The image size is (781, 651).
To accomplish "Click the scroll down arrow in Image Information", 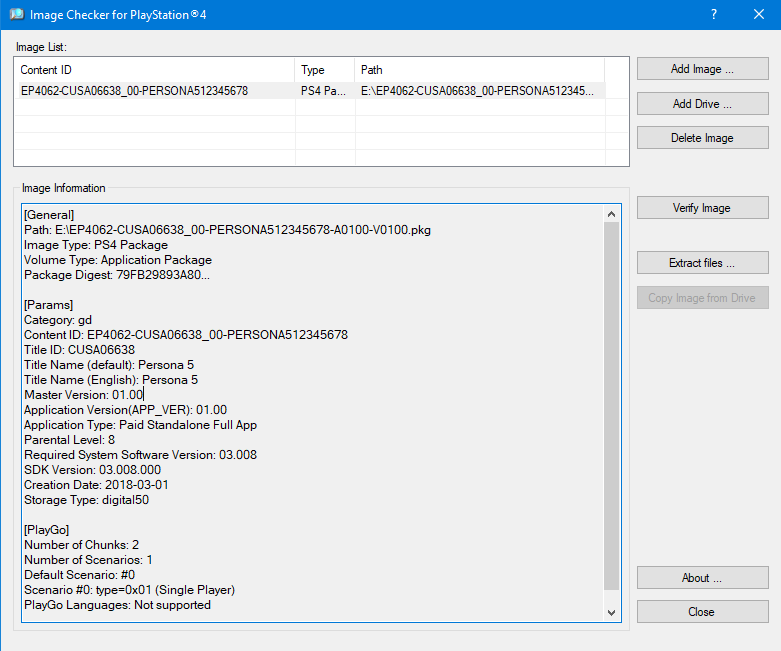I will tap(611, 612).
